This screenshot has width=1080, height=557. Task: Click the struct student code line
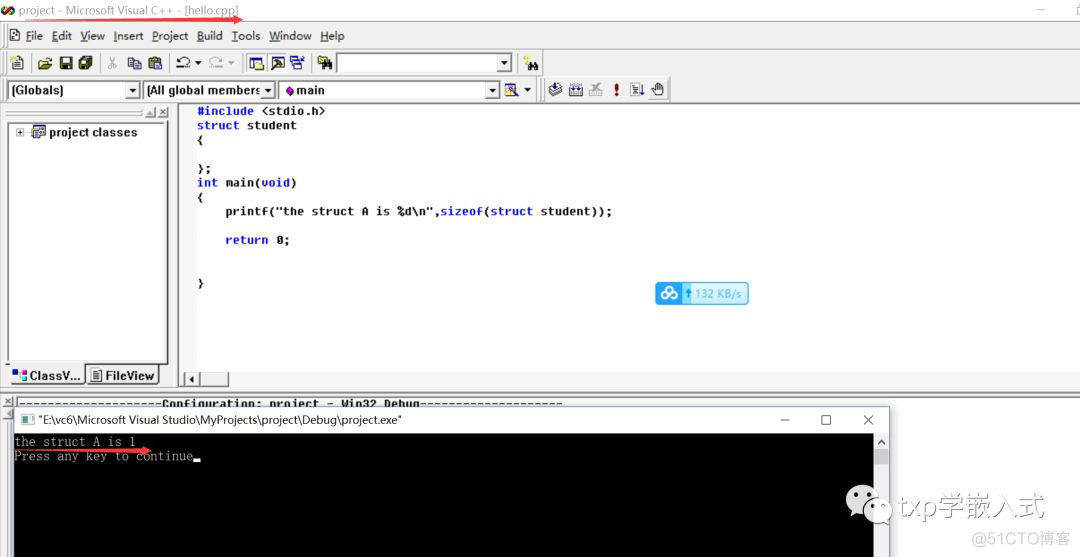(x=247, y=125)
